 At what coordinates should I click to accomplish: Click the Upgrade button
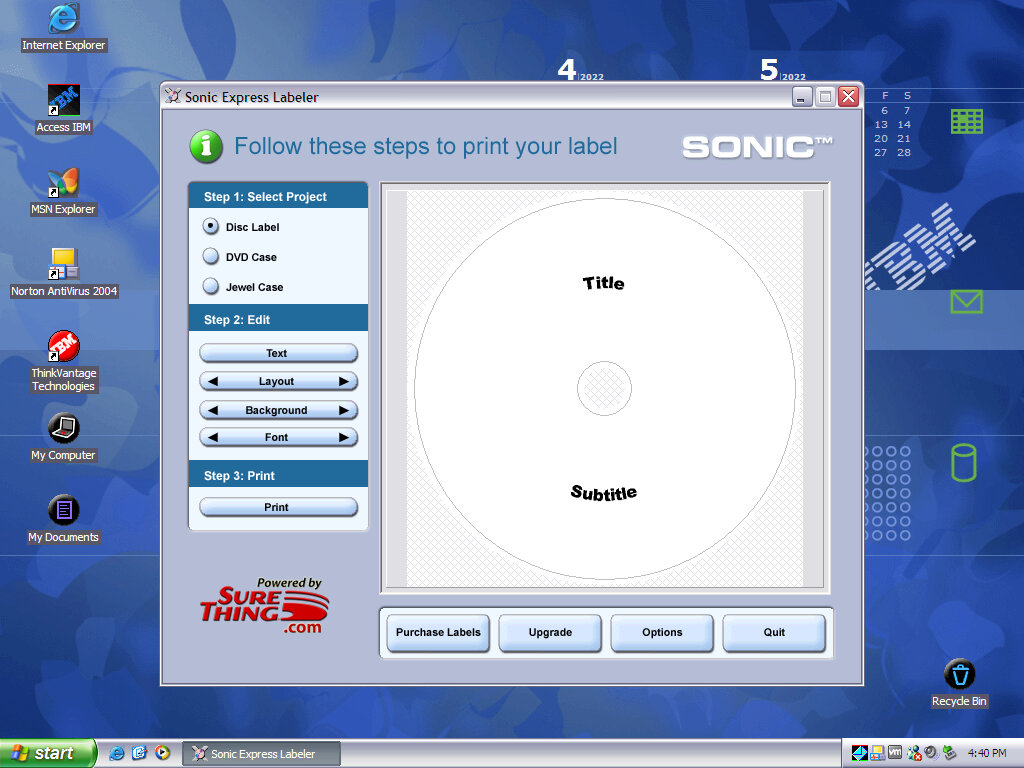550,632
